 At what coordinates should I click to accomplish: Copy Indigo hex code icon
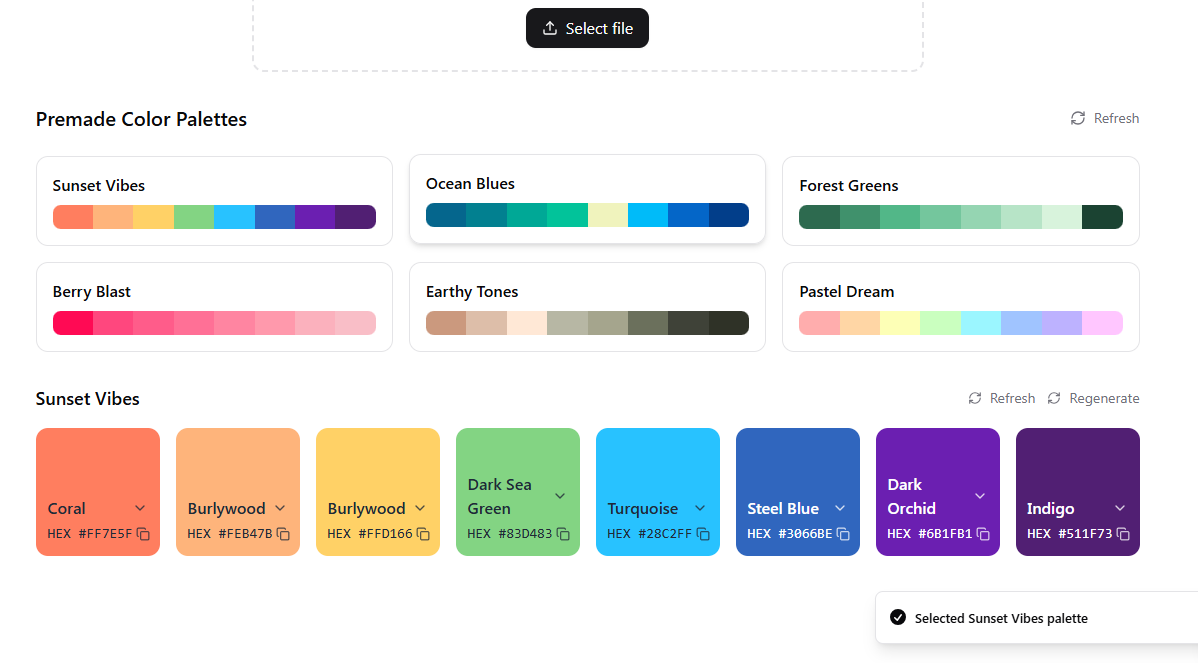1123,534
